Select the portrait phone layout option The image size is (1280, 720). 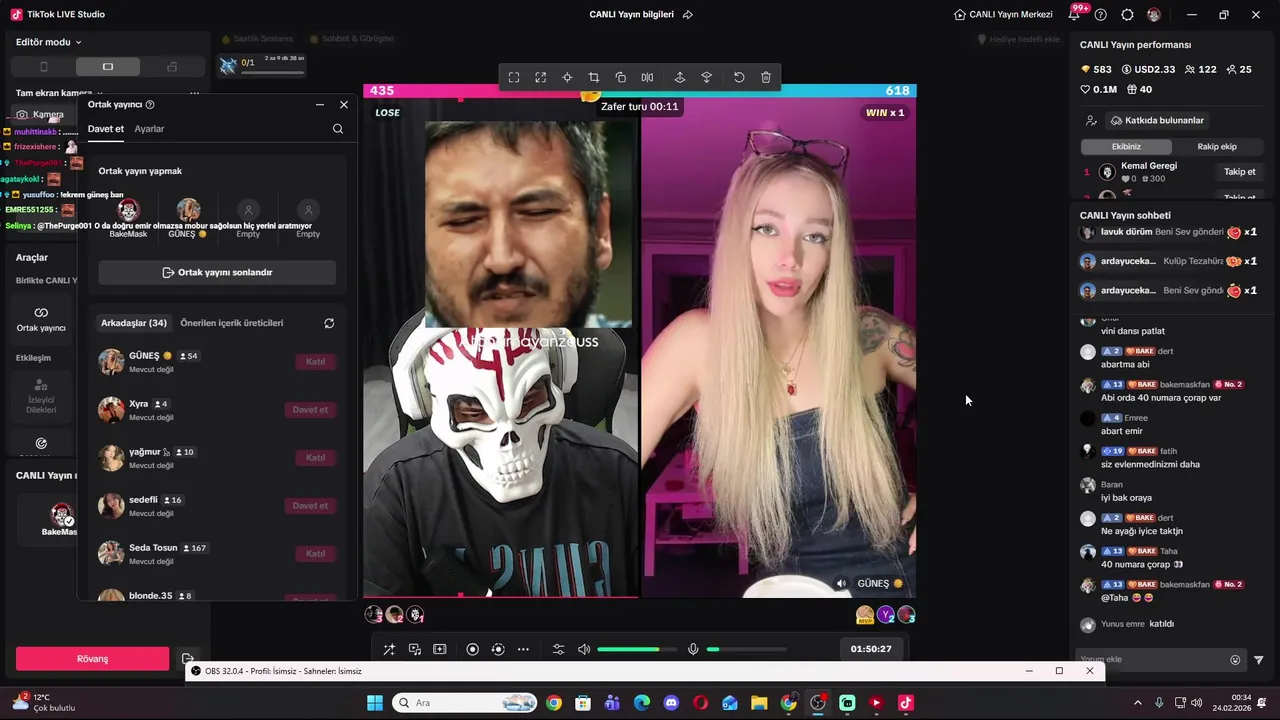tap(43, 67)
